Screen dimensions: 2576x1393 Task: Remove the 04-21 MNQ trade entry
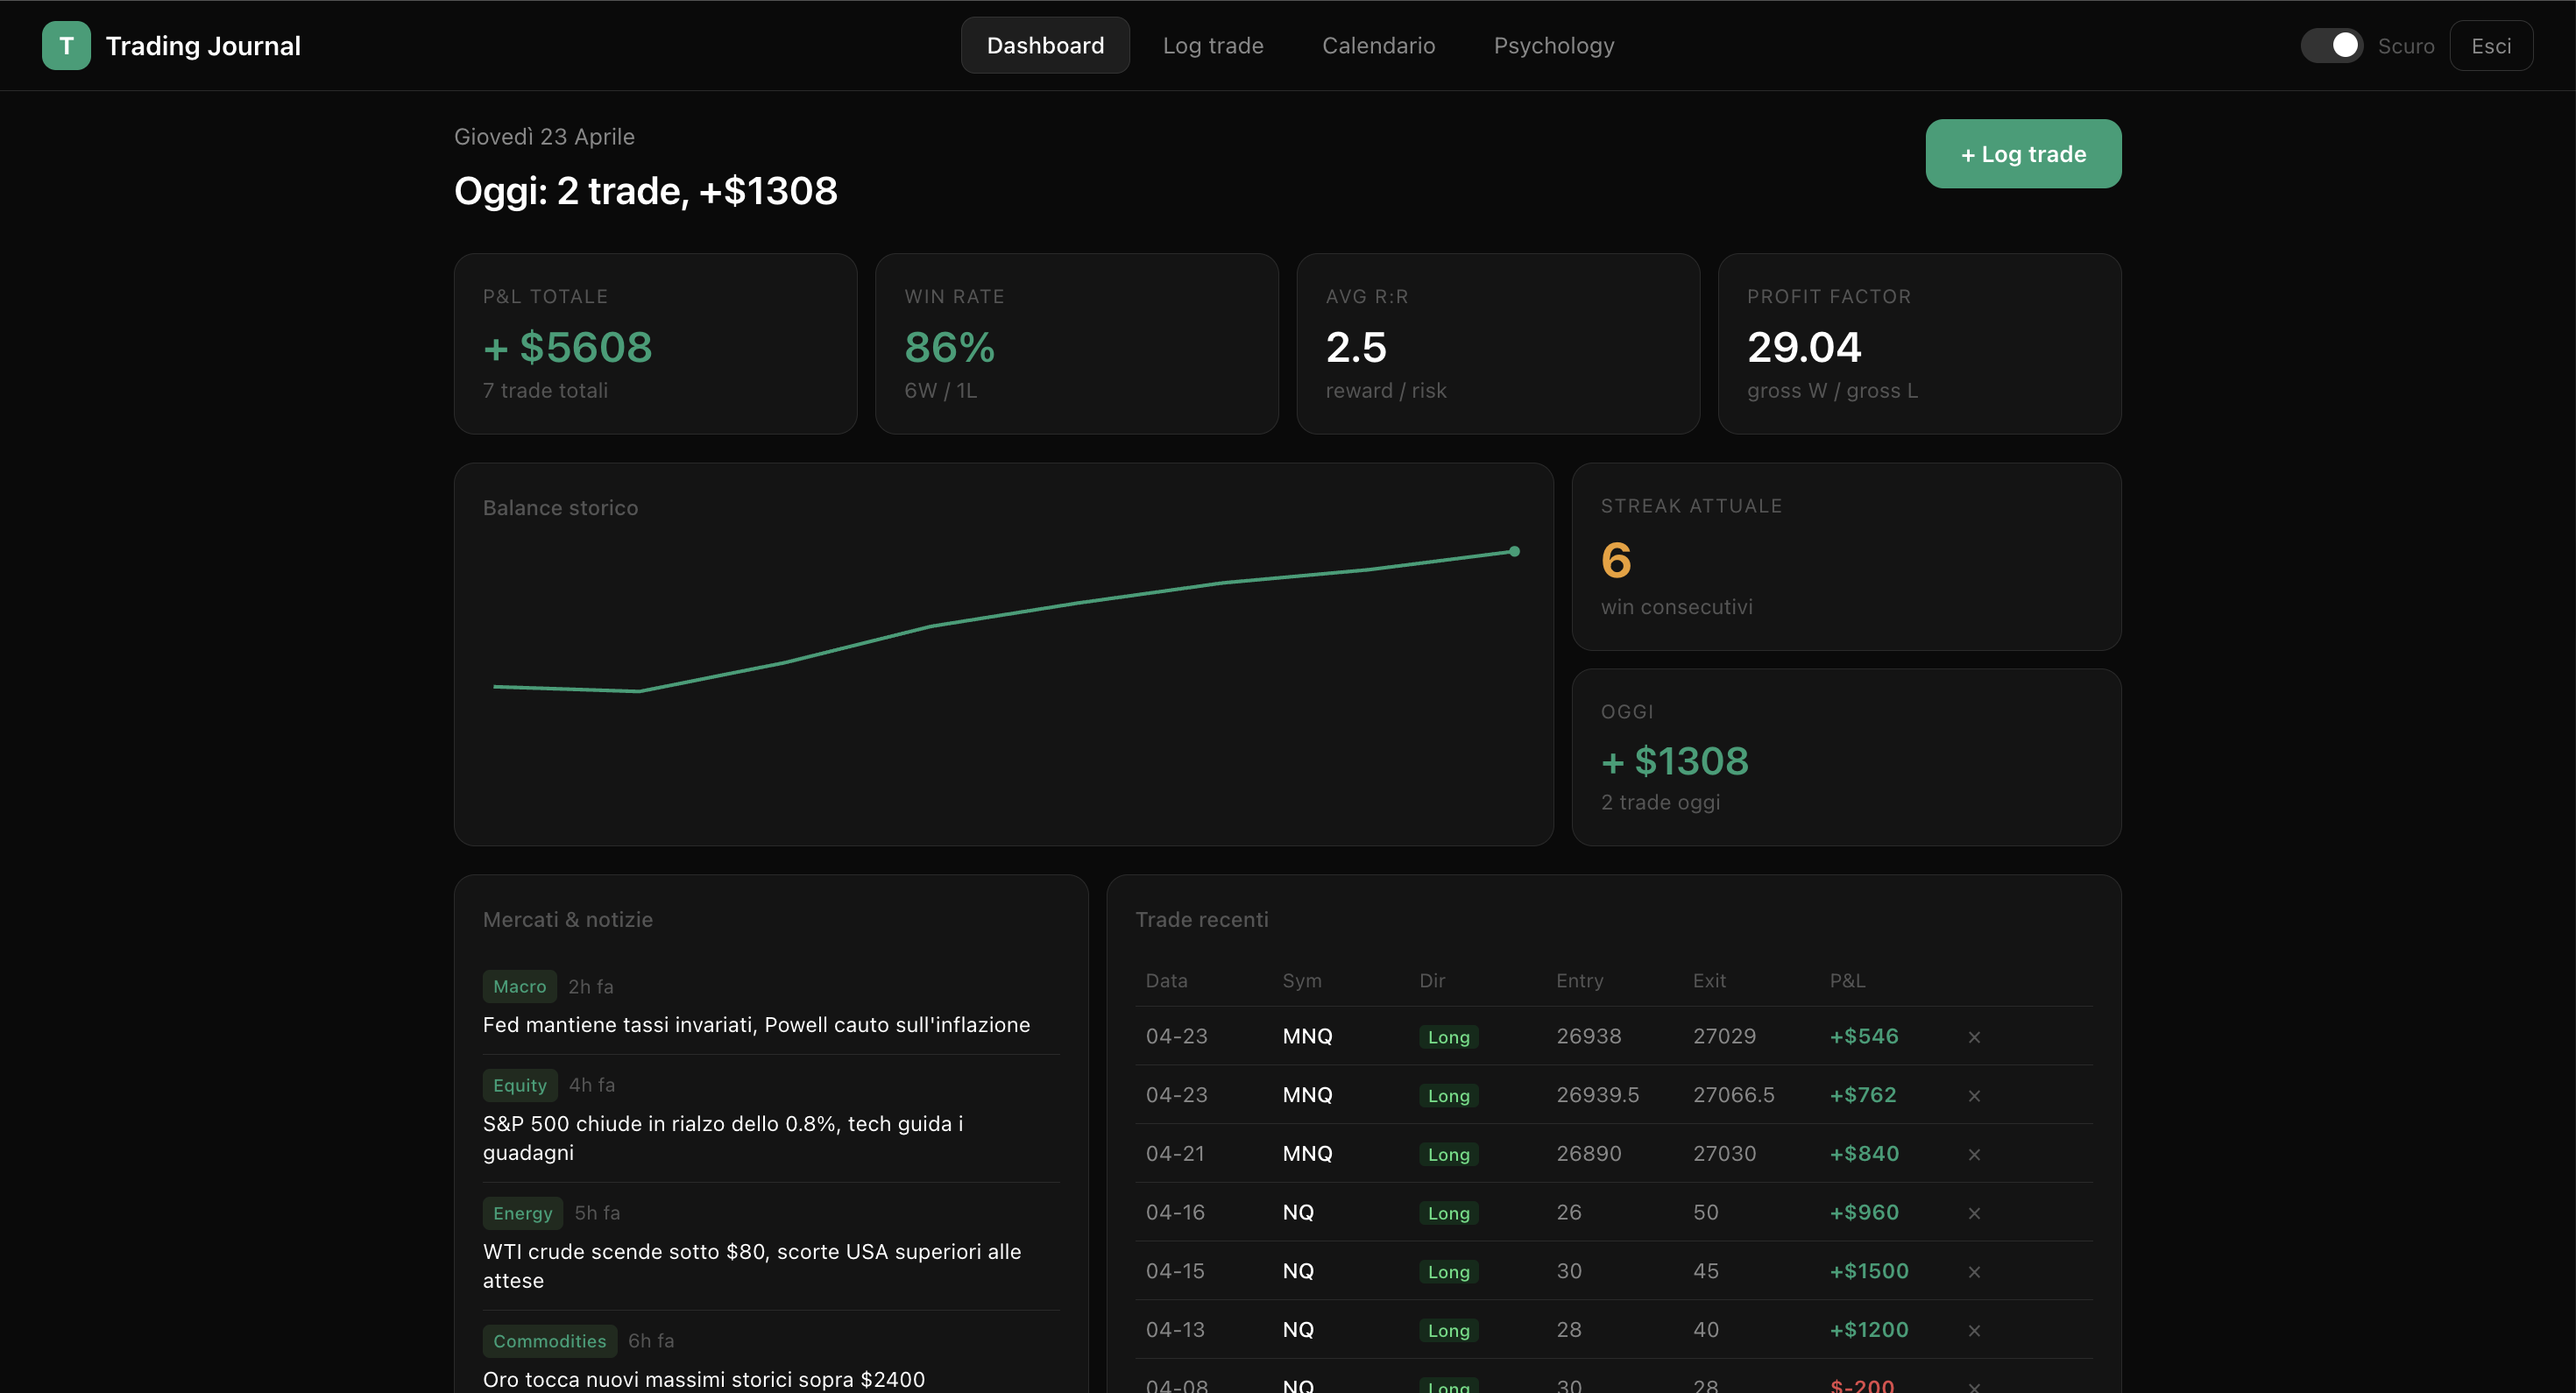tap(1975, 1154)
